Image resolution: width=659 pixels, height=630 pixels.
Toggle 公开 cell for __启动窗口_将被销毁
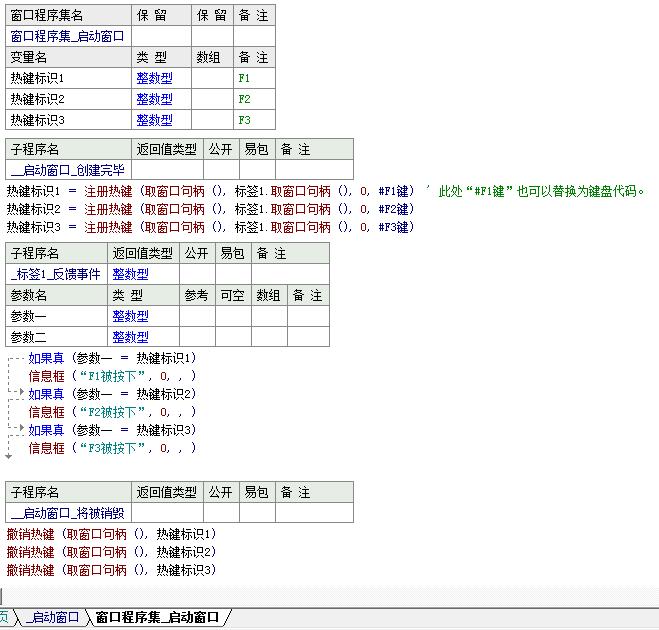(221, 513)
